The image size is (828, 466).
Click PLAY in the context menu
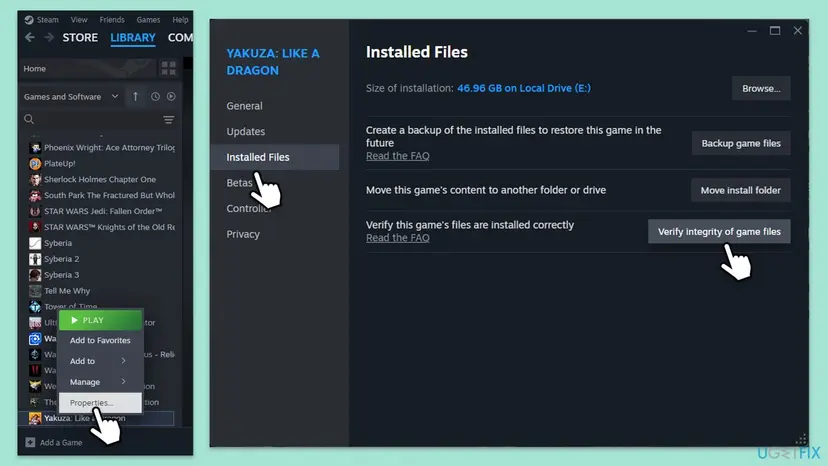tap(100, 320)
